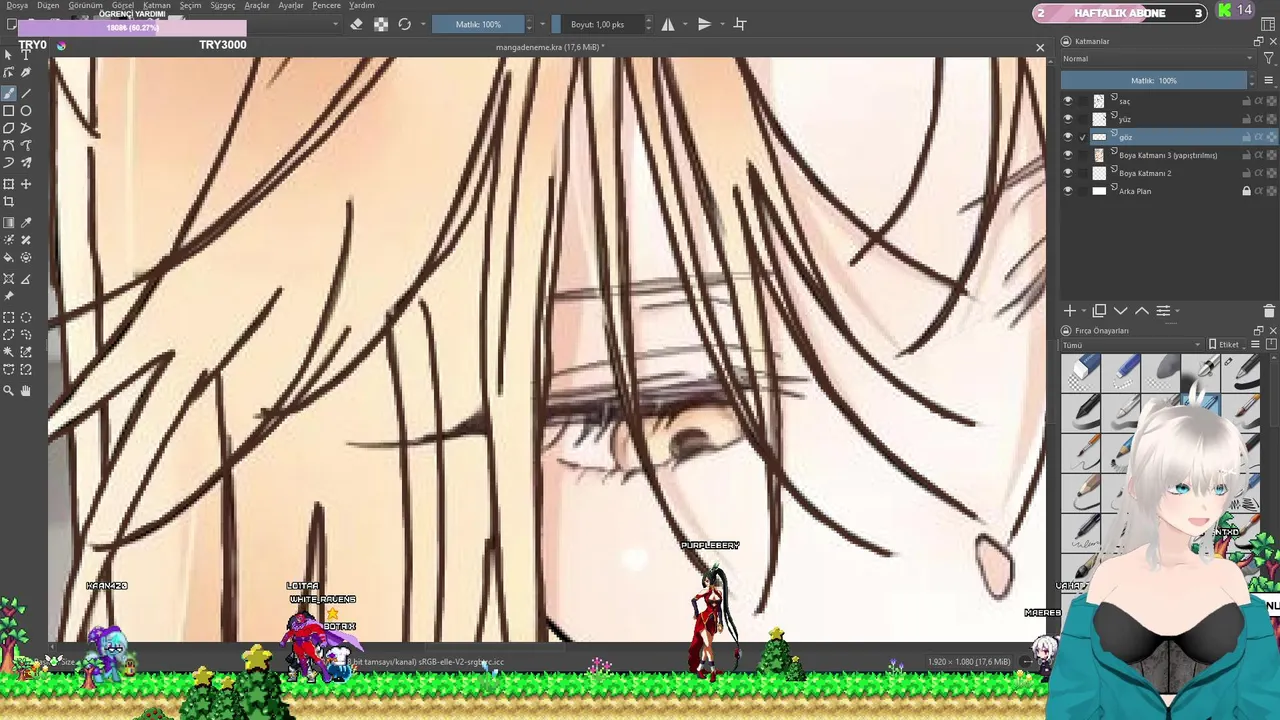Open the Ayarlar menu
The height and width of the screenshot is (720, 1280).
click(x=291, y=5)
